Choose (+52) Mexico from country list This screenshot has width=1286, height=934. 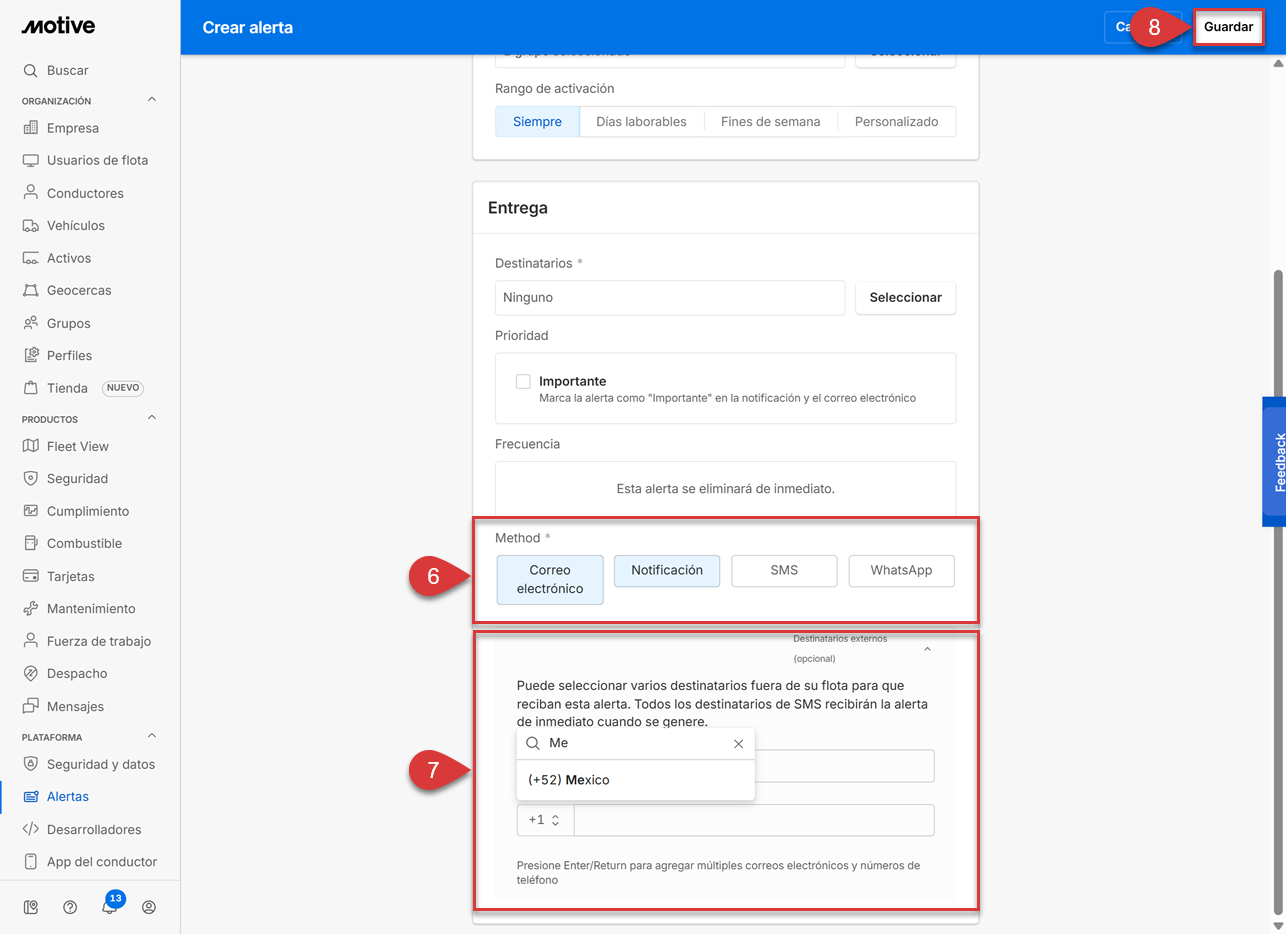tap(569, 780)
